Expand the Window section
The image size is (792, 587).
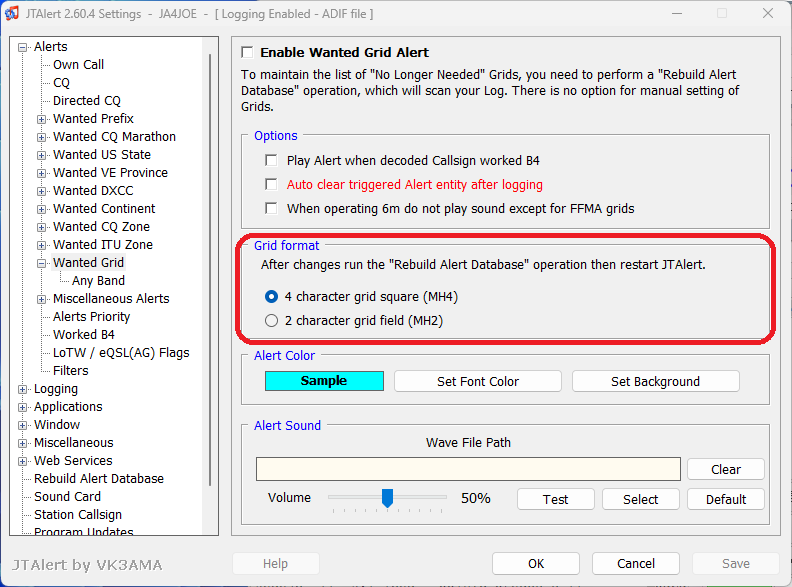point(22,425)
